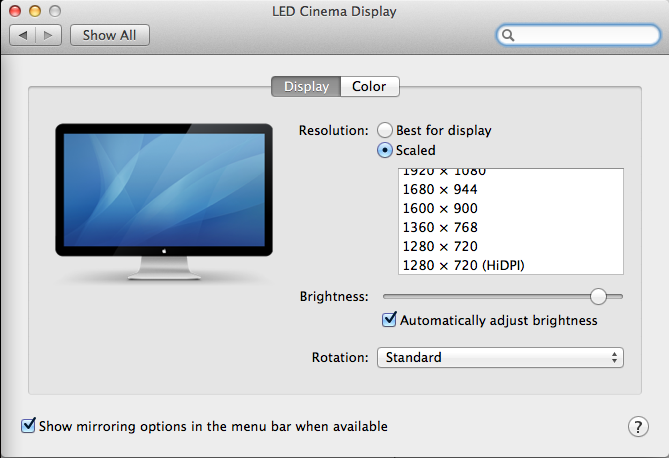Open help with the question mark button
669x458 pixels.
[638, 426]
